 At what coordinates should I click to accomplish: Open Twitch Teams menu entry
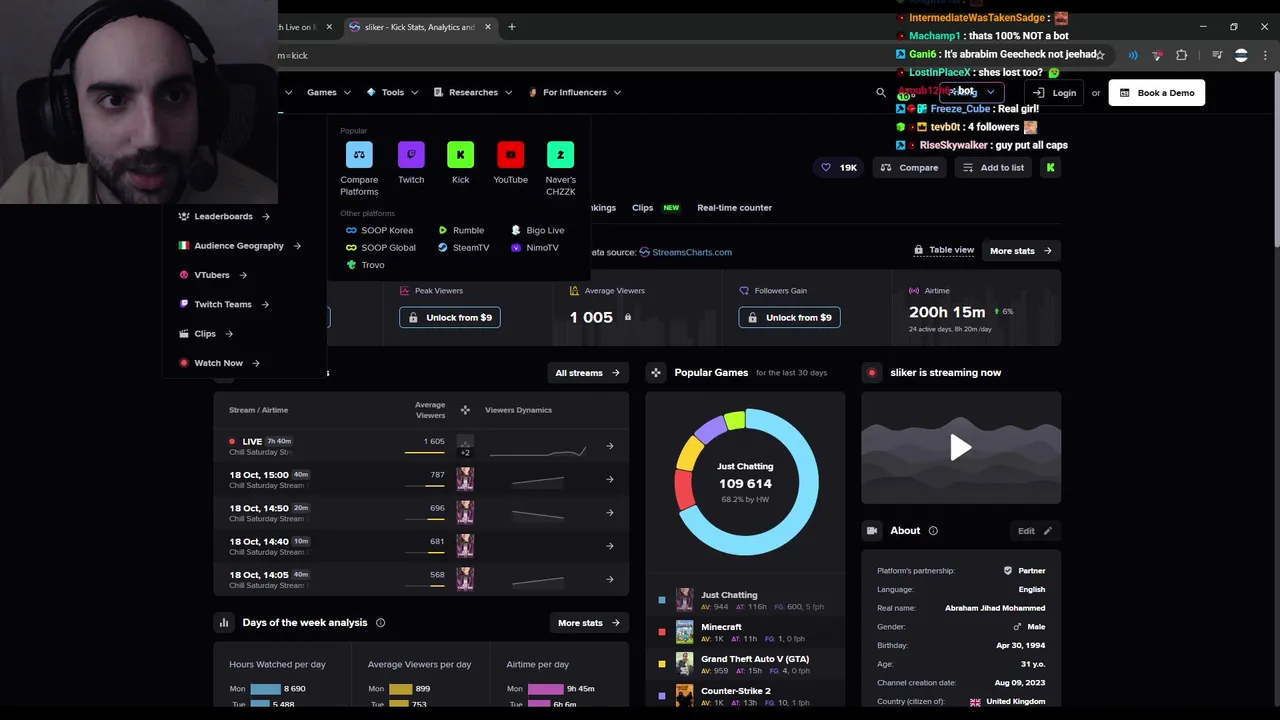pos(224,304)
